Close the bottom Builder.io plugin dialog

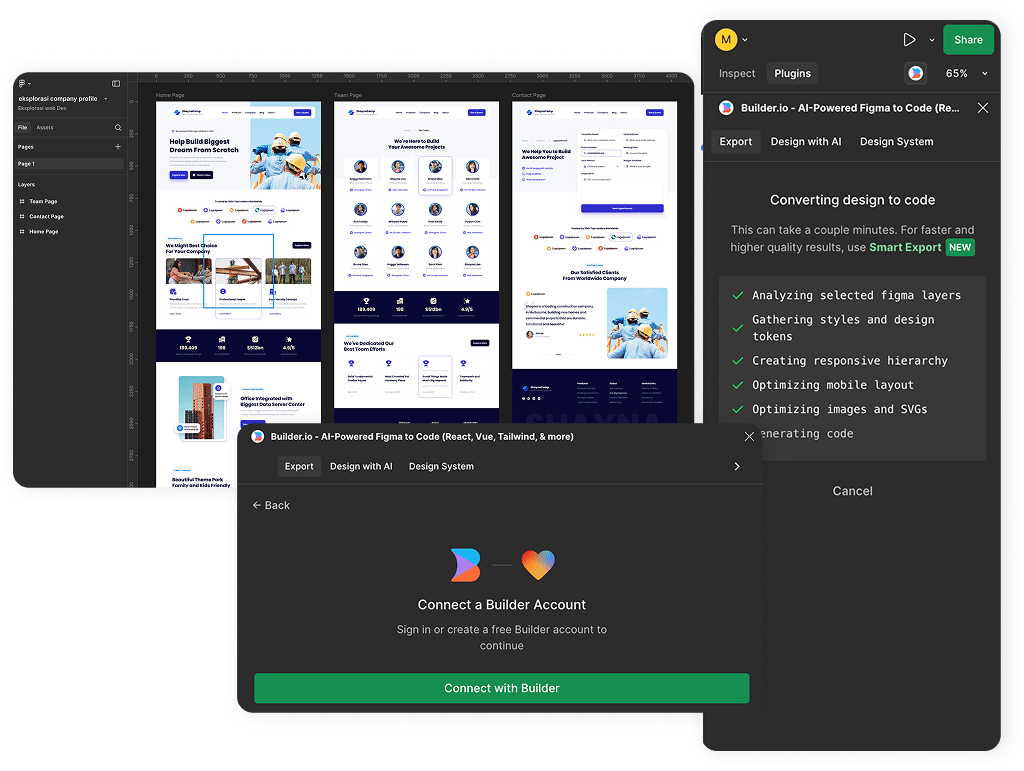click(749, 437)
